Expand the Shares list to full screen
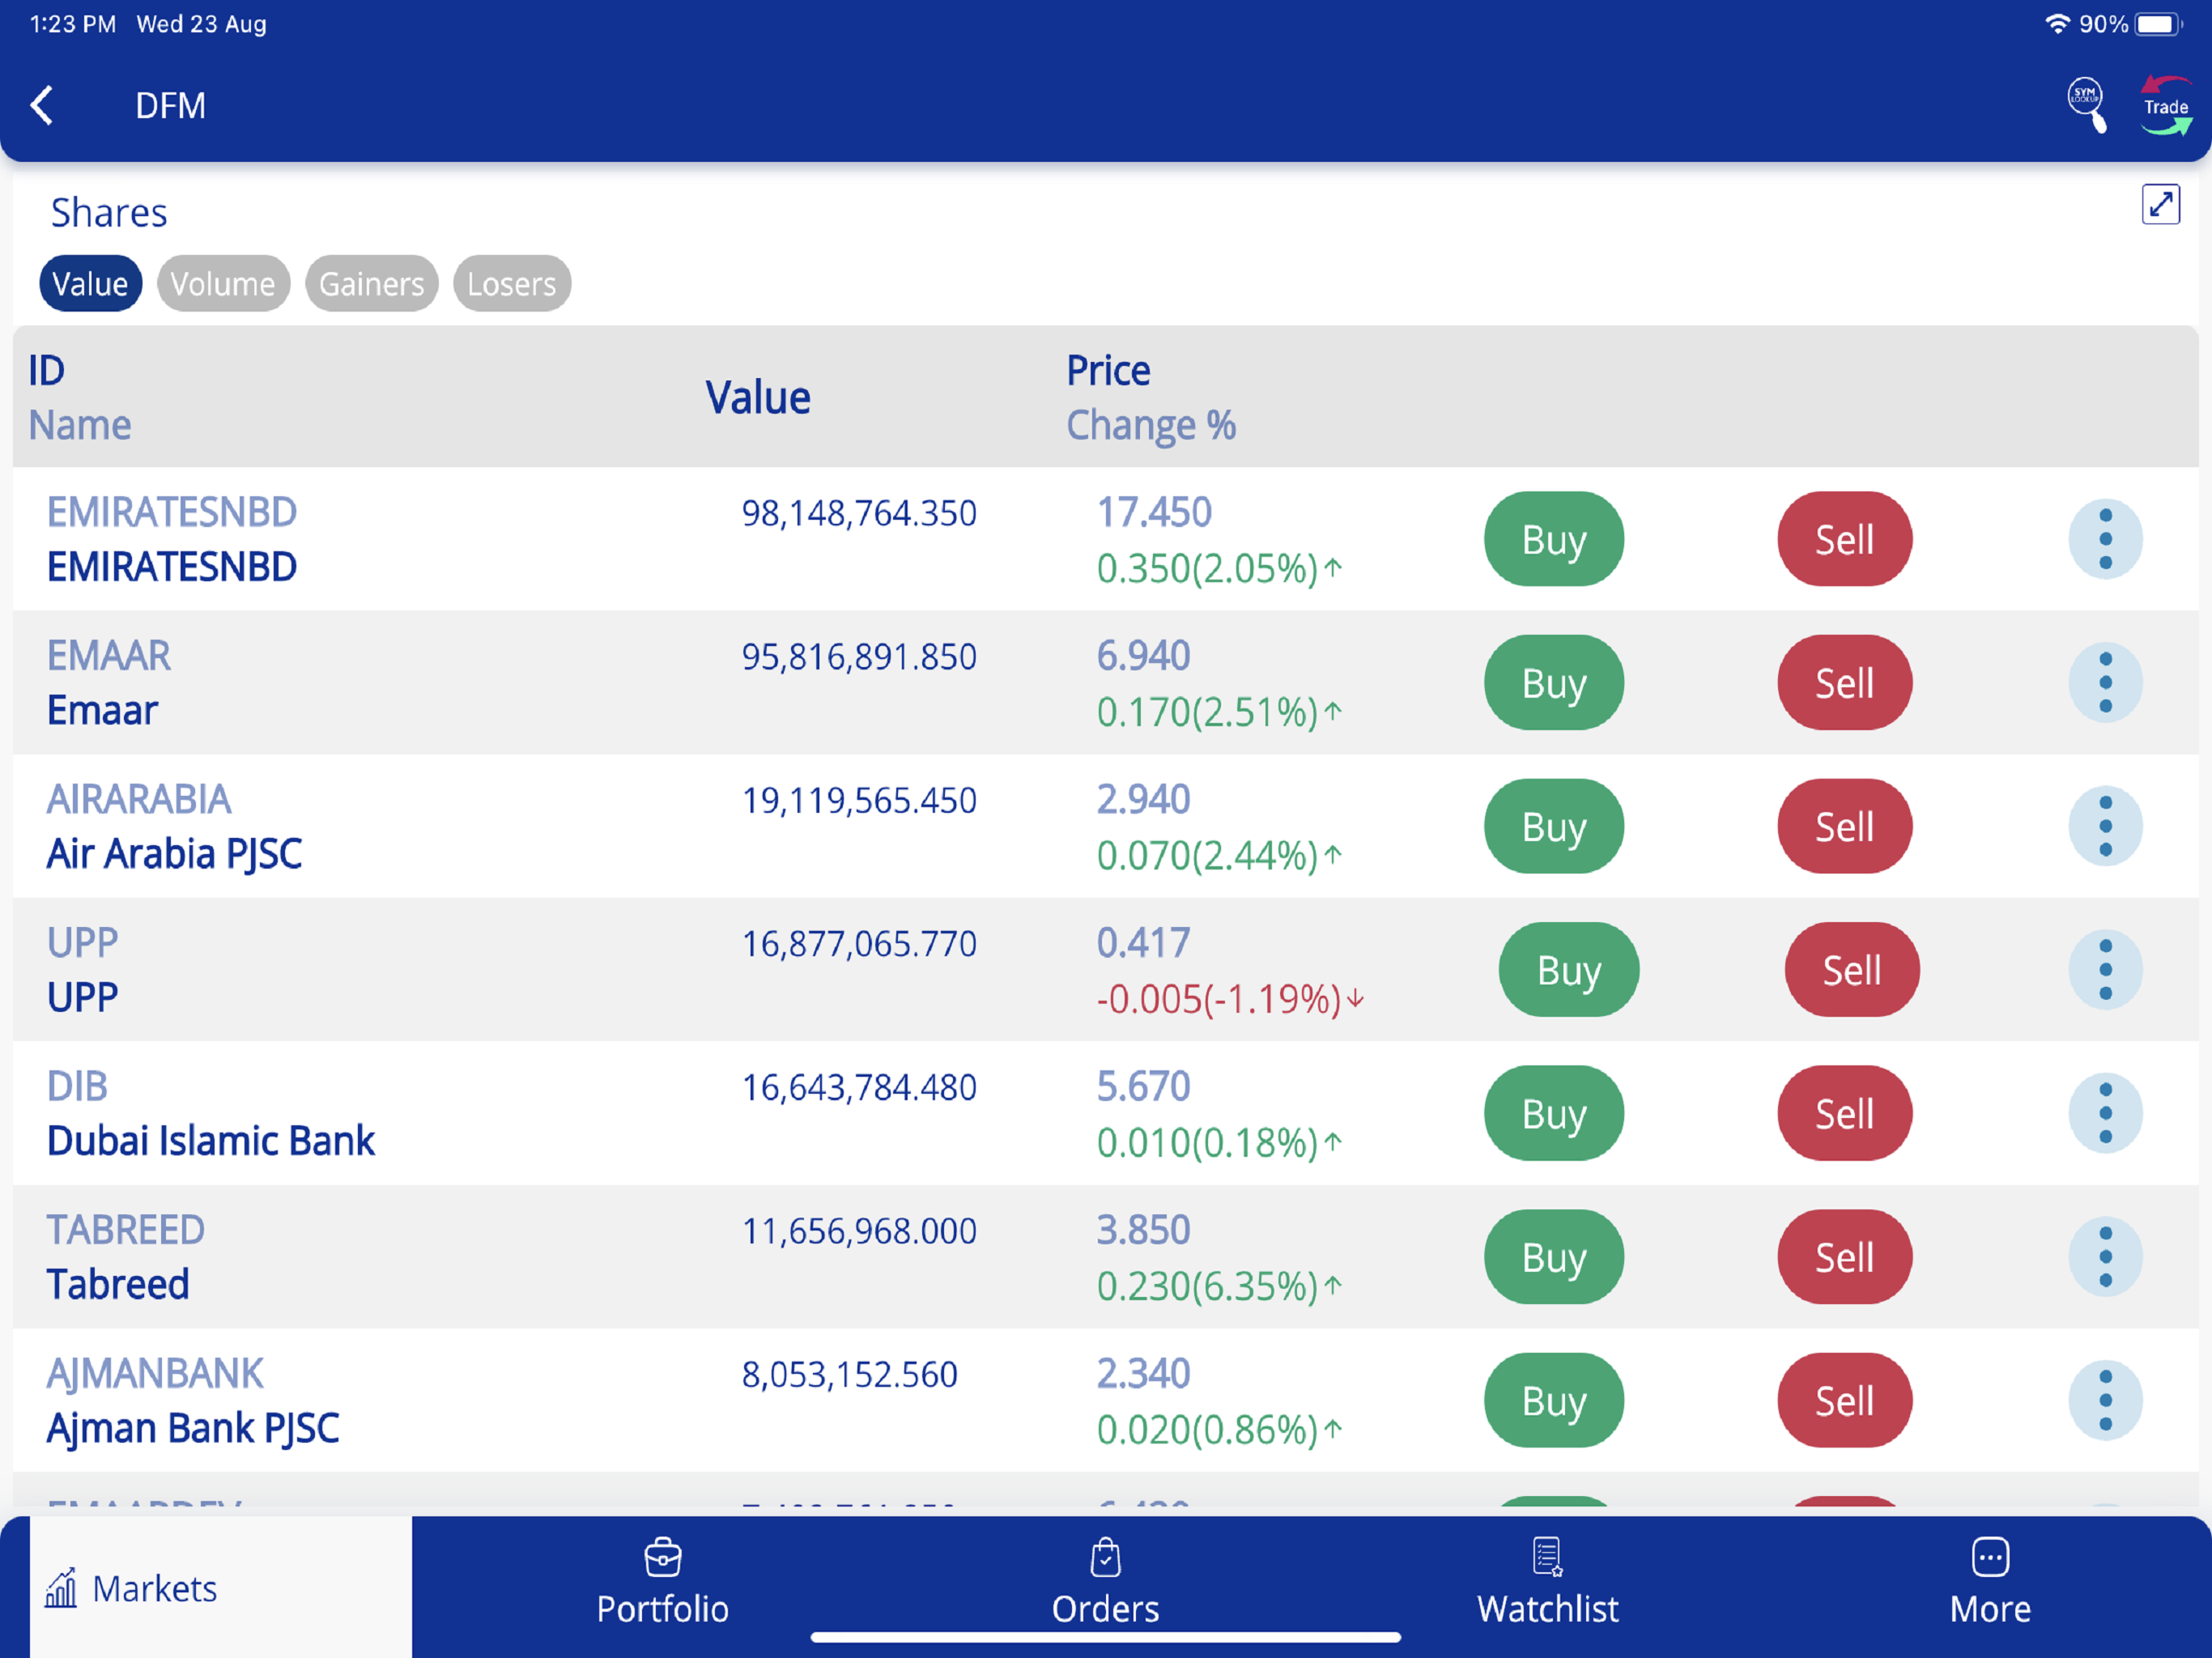This screenshot has width=2212, height=1658. tap(2160, 204)
